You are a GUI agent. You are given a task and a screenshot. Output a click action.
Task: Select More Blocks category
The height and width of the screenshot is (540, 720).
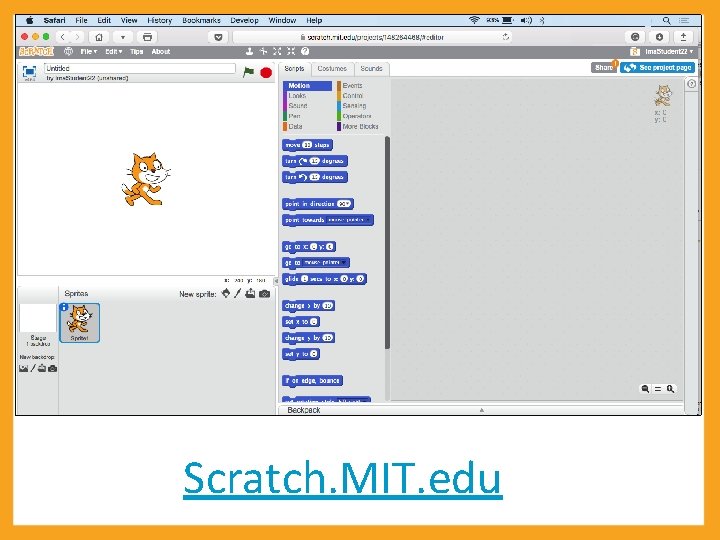[360, 126]
